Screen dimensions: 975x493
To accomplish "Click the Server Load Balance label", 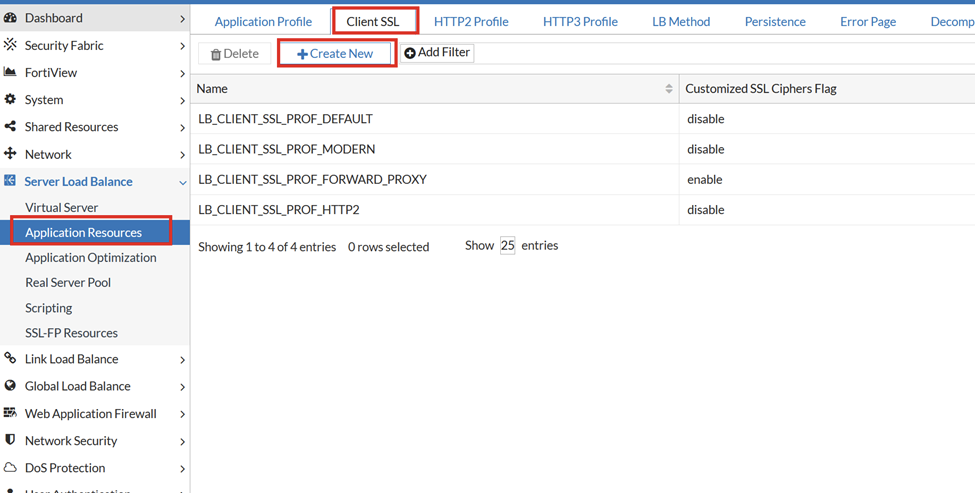I will click(78, 182).
